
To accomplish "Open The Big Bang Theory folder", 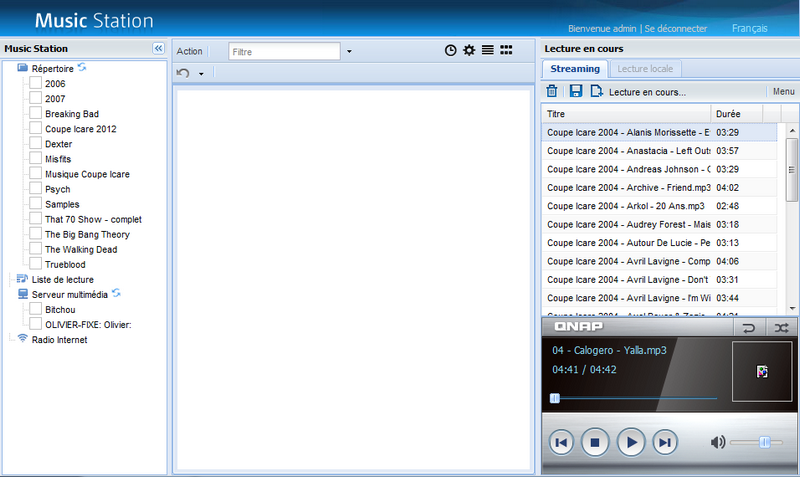I will pyautogui.click(x=87, y=234).
